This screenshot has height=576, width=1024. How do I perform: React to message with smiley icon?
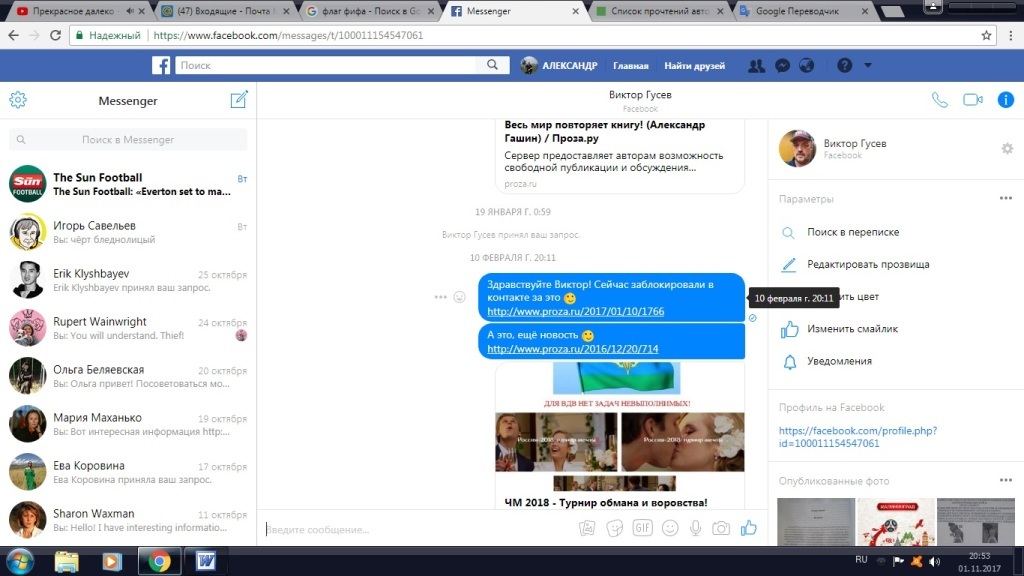click(460, 297)
